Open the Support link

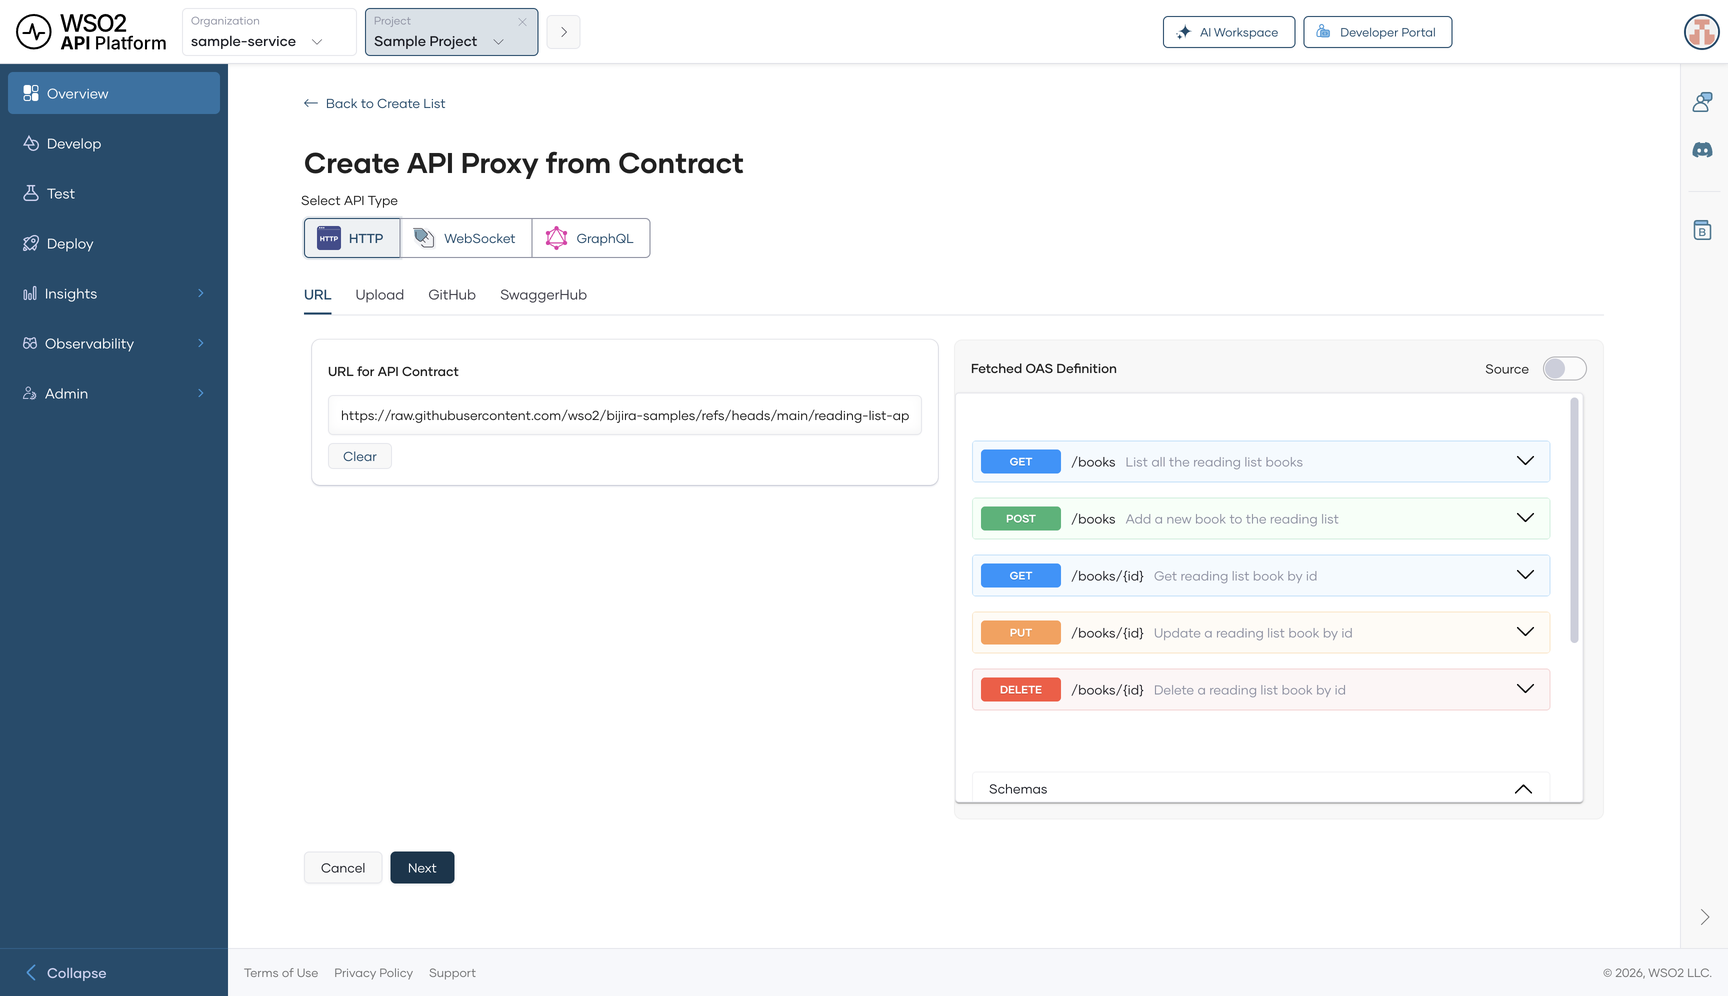coord(452,973)
